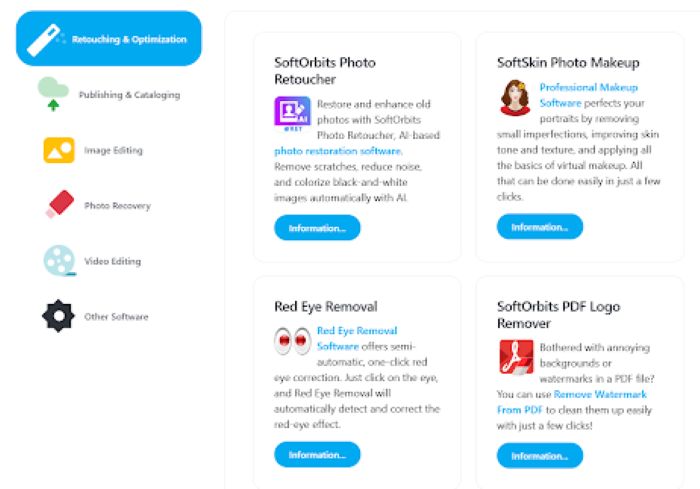Click the gear Other Software icon
This screenshot has height=489, width=700.
click(58, 316)
